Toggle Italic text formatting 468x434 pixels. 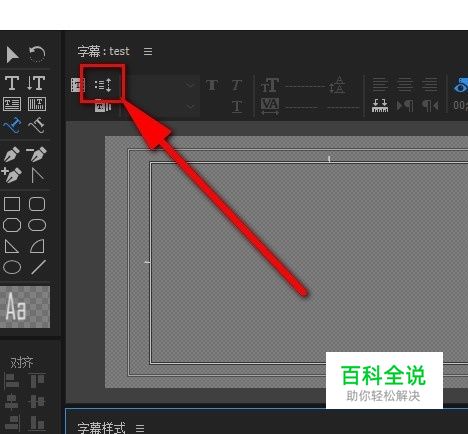(237, 85)
